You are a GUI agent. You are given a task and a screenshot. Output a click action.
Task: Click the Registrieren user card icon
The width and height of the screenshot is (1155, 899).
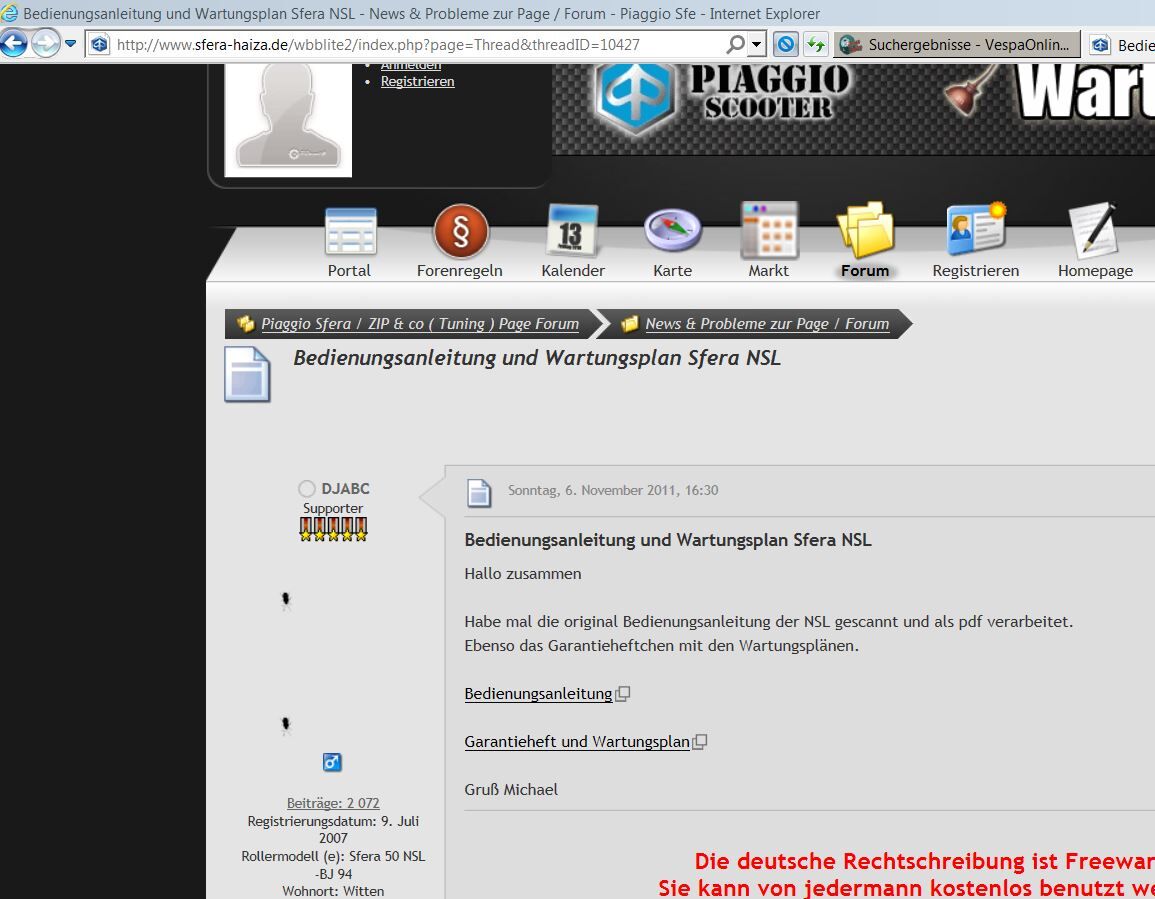pyautogui.click(x=975, y=230)
